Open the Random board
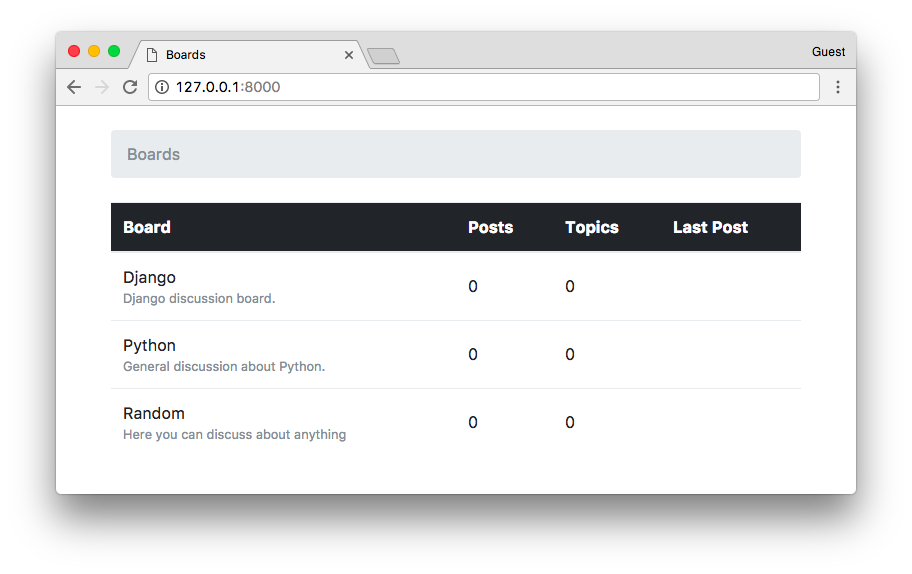912x574 pixels. [154, 413]
